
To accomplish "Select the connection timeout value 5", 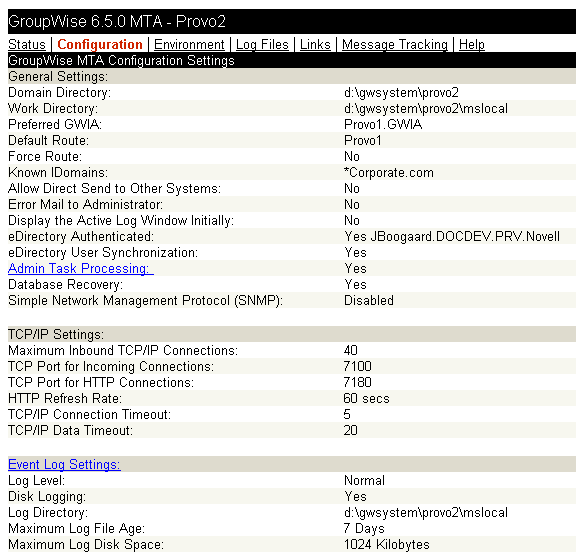I will 347,414.
